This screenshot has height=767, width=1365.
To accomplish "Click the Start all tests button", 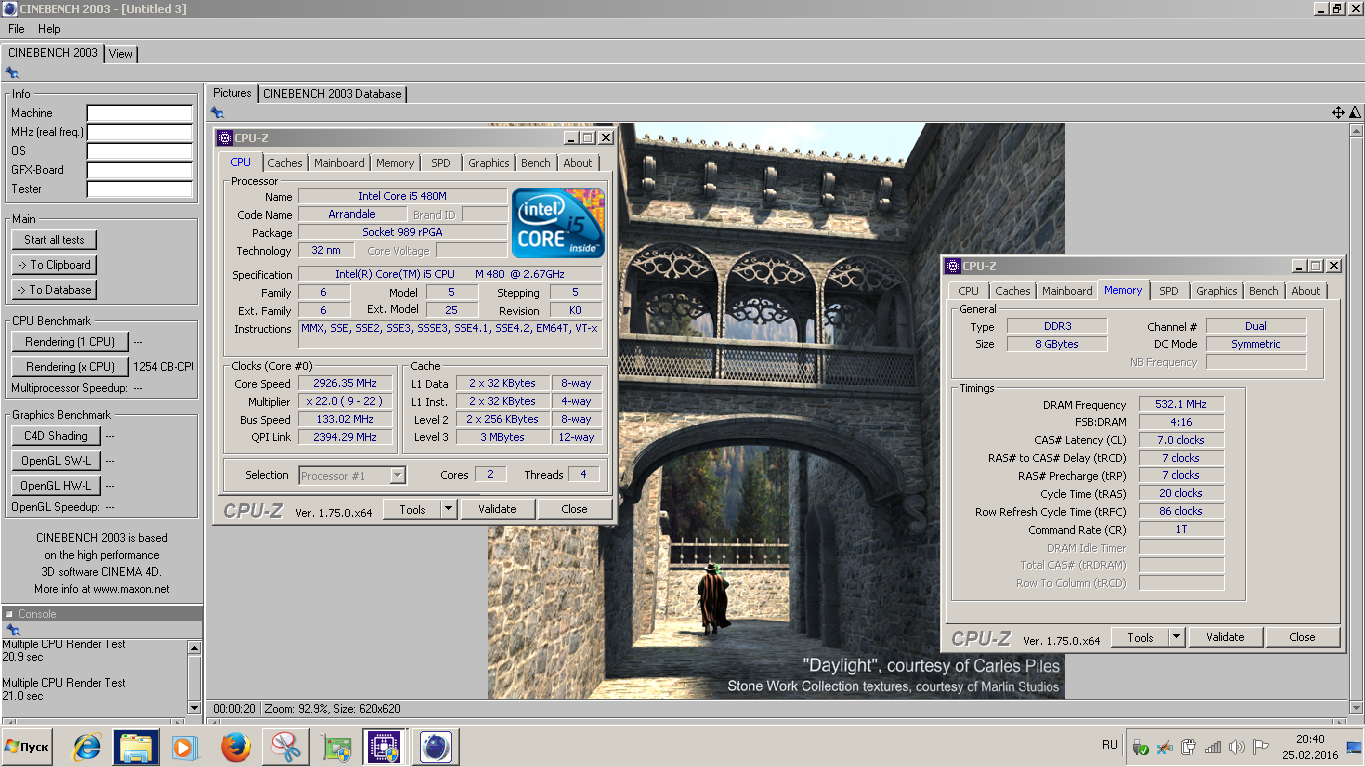I will [x=55, y=240].
